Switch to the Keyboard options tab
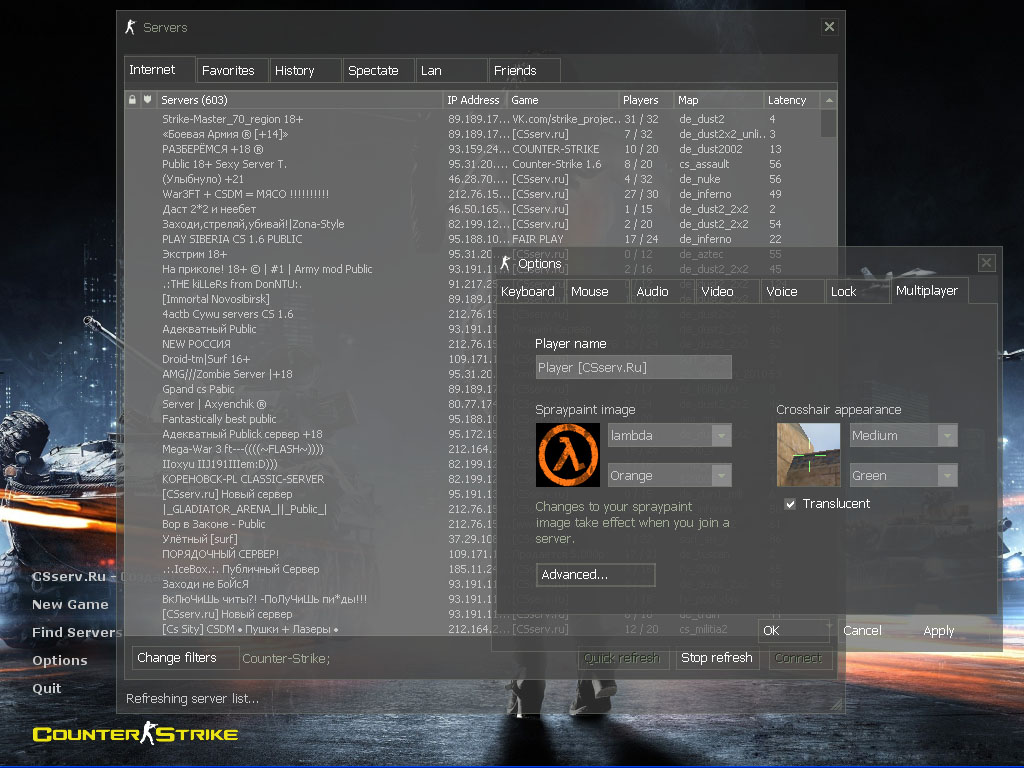This screenshot has width=1024, height=768. coord(528,291)
